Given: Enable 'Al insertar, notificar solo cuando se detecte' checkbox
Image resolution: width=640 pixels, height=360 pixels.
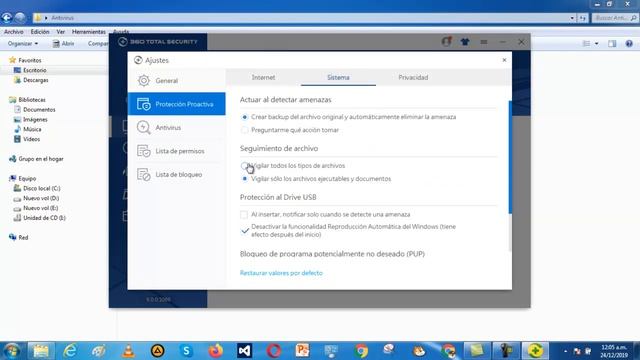Looking at the screenshot, I should [x=244, y=214].
